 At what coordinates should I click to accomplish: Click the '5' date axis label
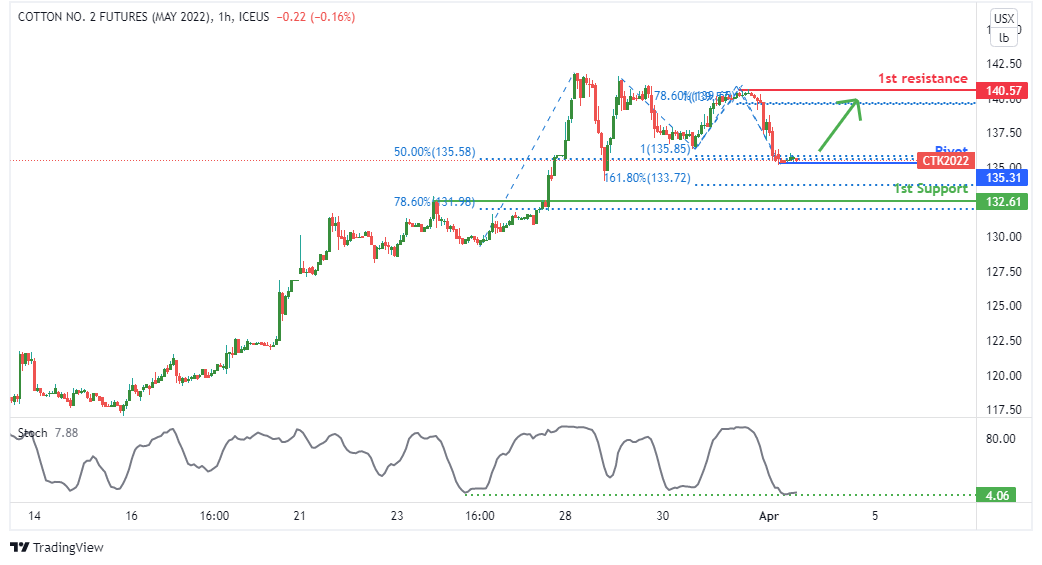(x=875, y=516)
